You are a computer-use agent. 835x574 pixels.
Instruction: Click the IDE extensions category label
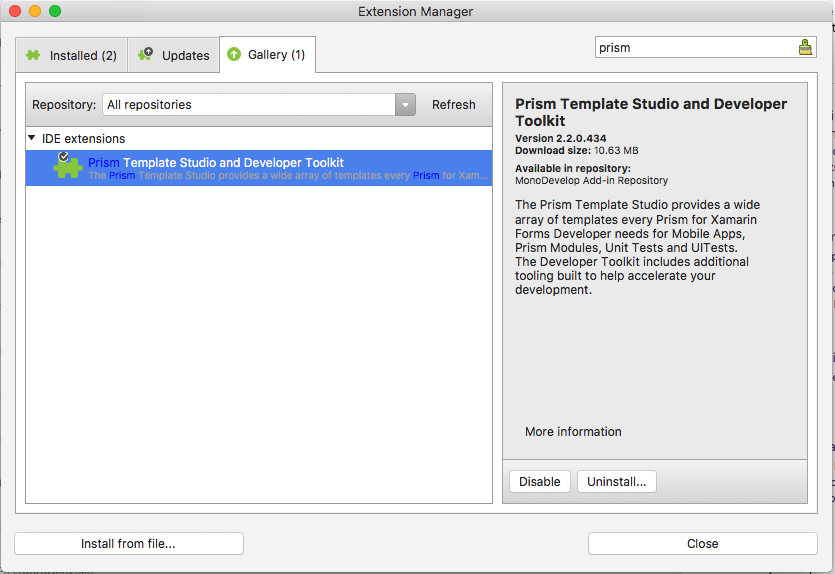point(84,138)
